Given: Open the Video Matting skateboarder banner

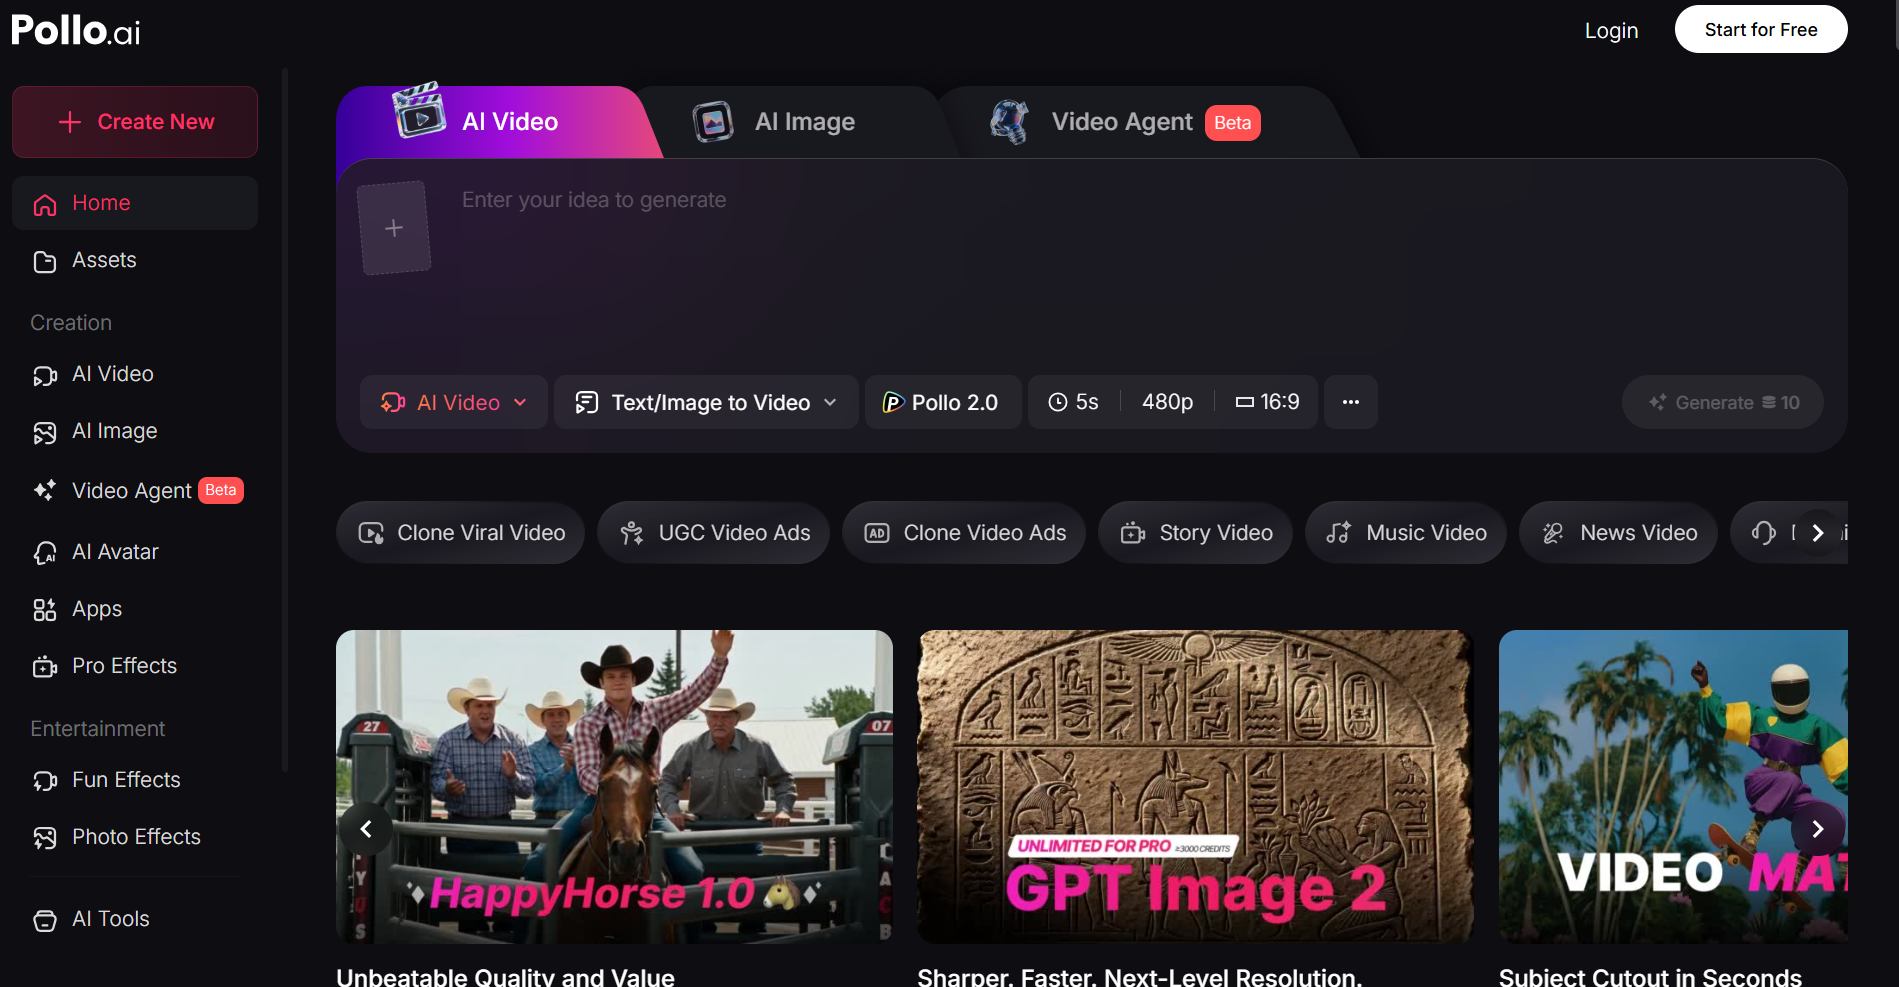Looking at the screenshot, I should tap(1673, 786).
